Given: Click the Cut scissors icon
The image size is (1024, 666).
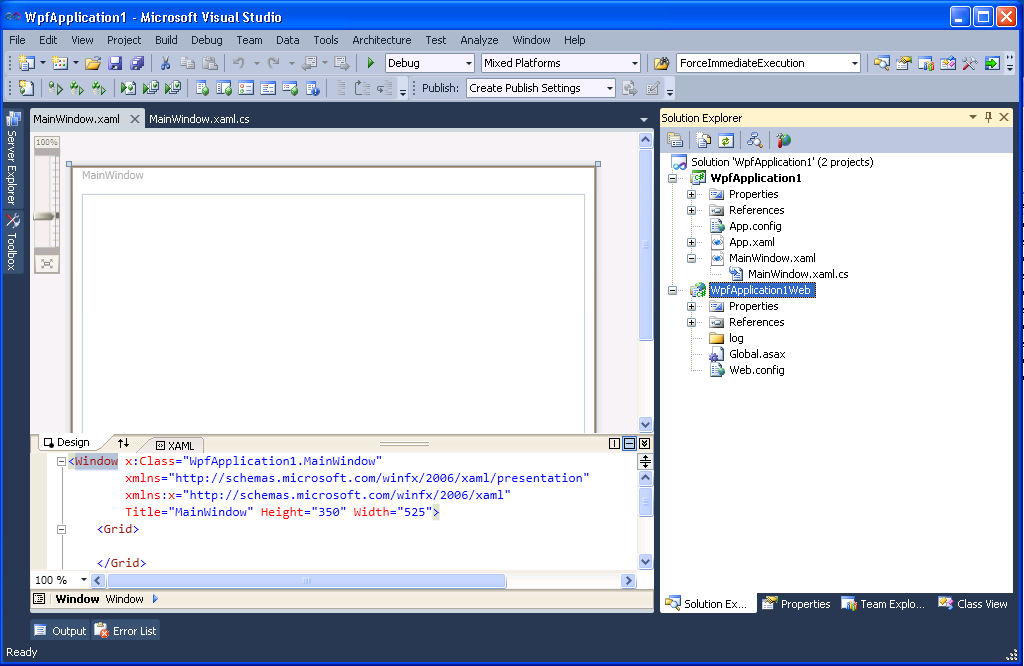Looking at the screenshot, I should (x=165, y=63).
